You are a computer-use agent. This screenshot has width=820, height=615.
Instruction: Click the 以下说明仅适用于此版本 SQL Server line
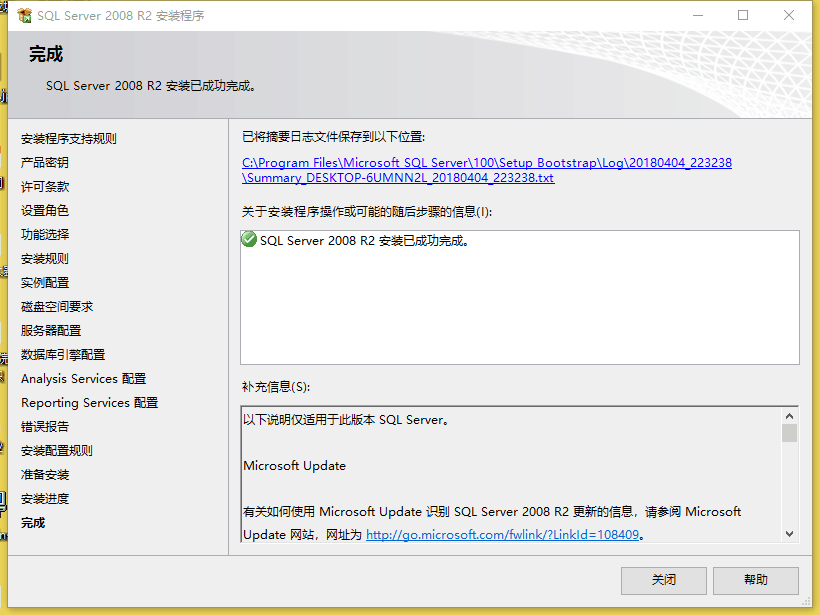coord(346,420)
